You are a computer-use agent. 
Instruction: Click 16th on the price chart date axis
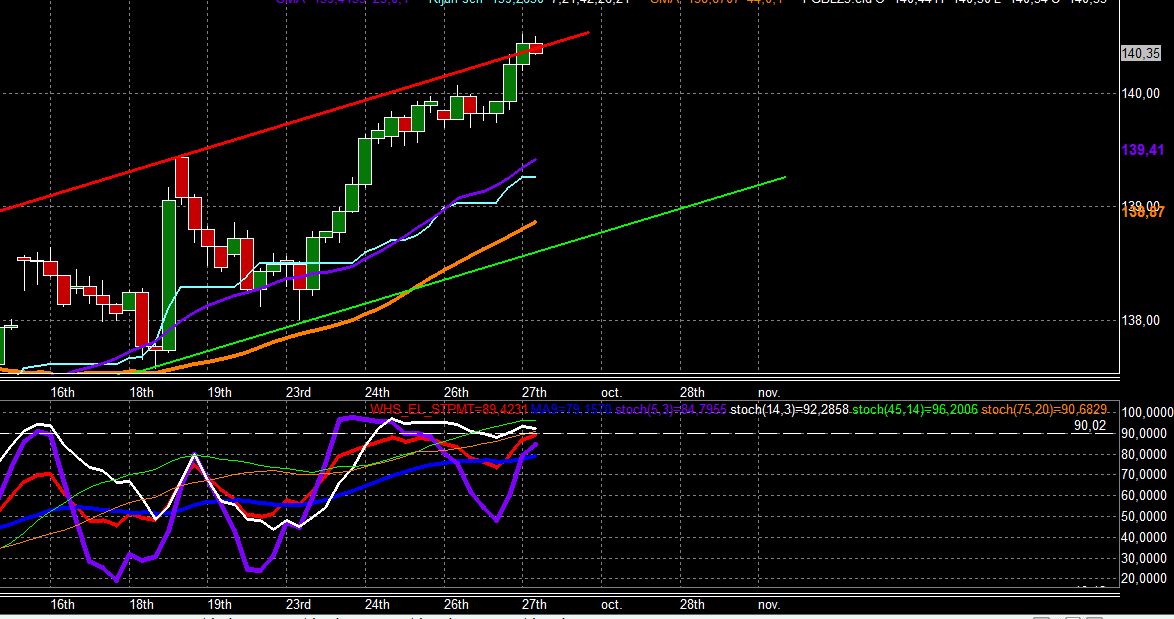[62, 392]
